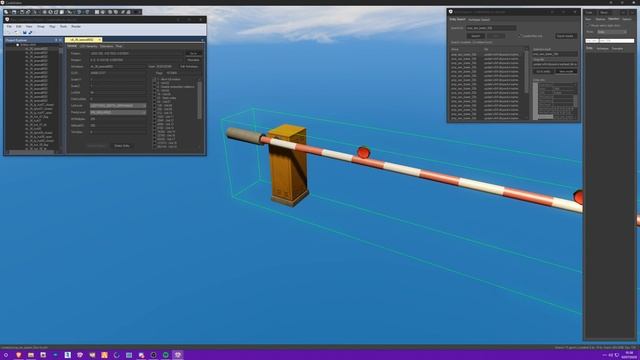Click the LodDist input field
640x360 pixels.
click(x=118, y=93)
